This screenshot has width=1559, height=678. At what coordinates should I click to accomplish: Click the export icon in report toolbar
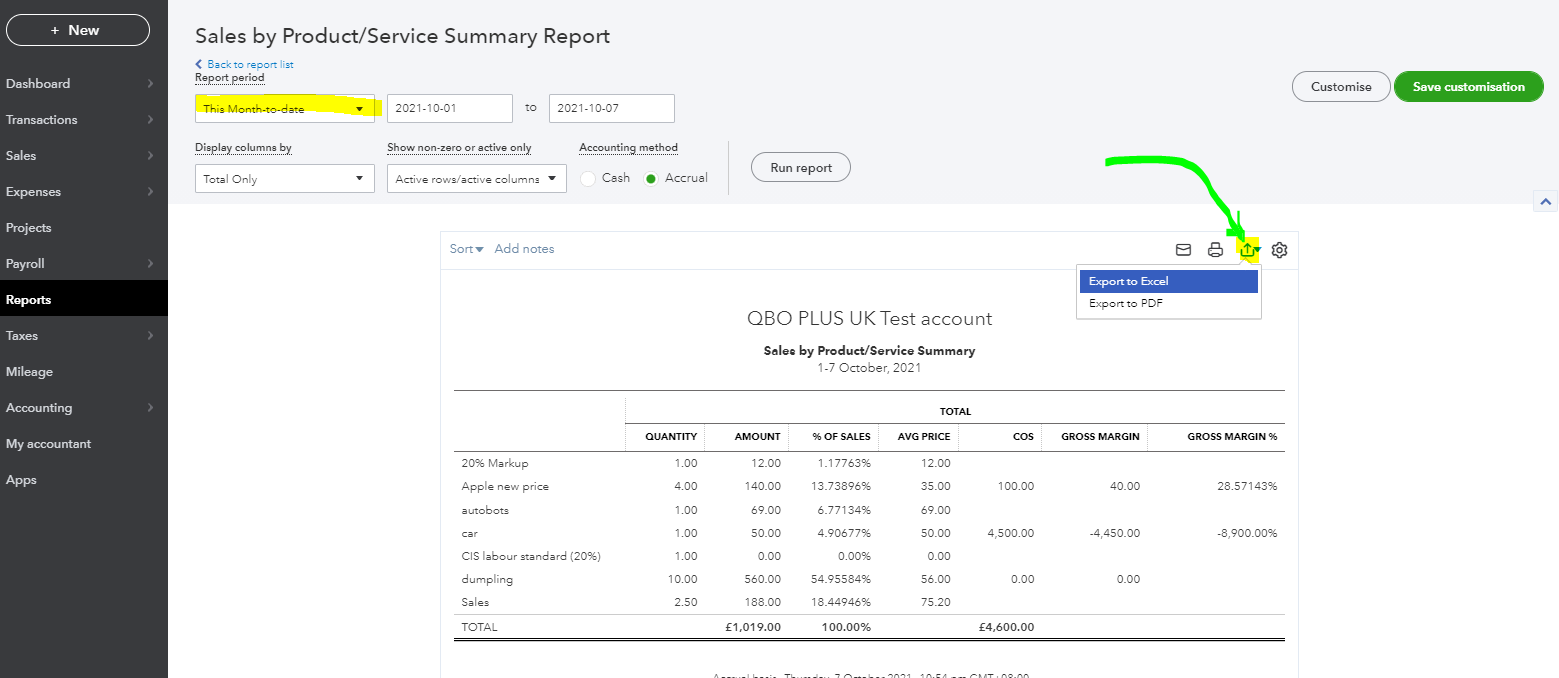pyautogui.click(x=1247, y=250)
